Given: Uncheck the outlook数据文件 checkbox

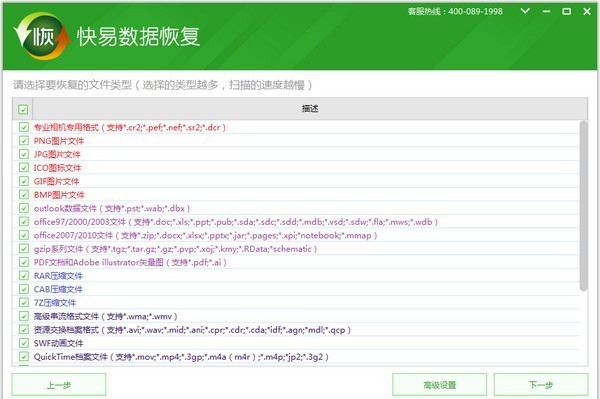Looking at the screenshot, I should (x=24, y=208).
